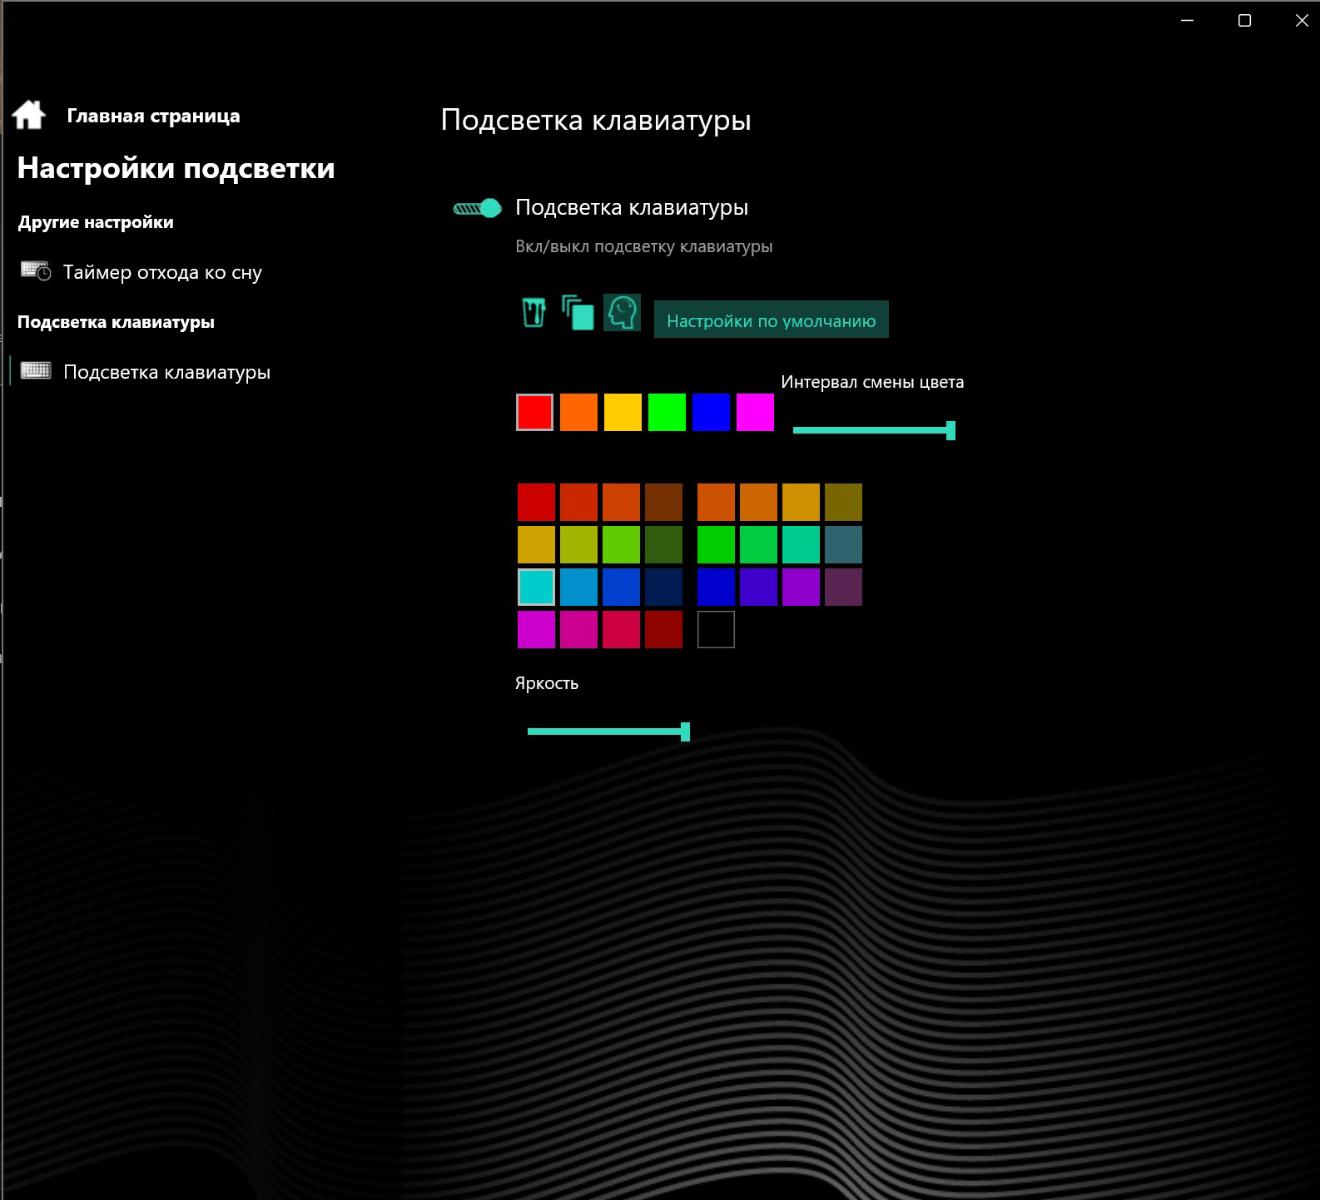This screenshot has height=1200, width=1320.
Task: Pick the bright magenta swatch in preset row
Action: (755, 412)
